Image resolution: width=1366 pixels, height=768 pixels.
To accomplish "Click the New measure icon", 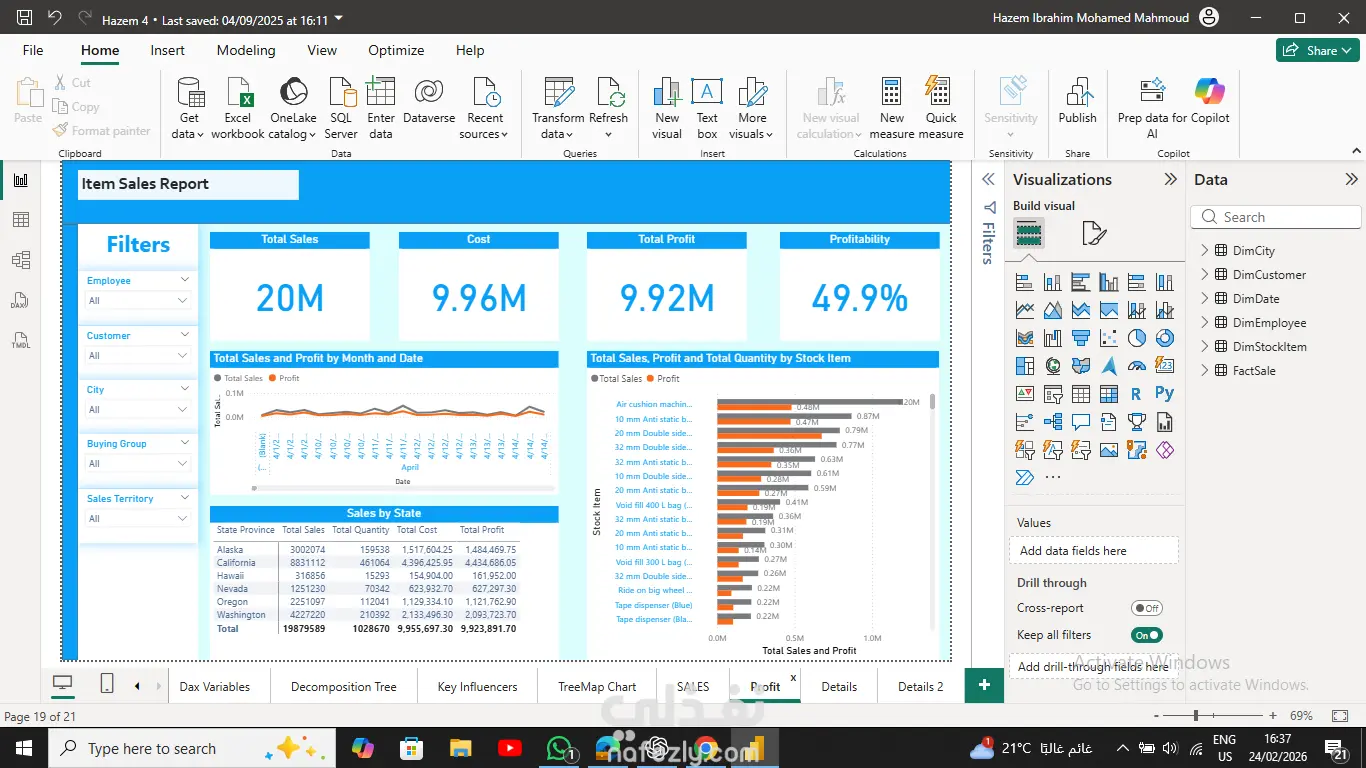I will coord(891,94).
